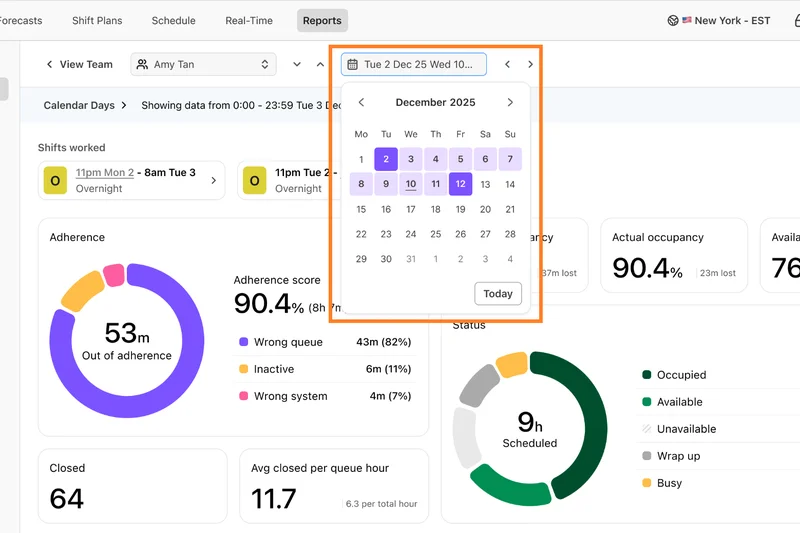Viewport: 800px width, 533px height.
Task: Click the timezone globe icon
Action: [x=672, y=20]
